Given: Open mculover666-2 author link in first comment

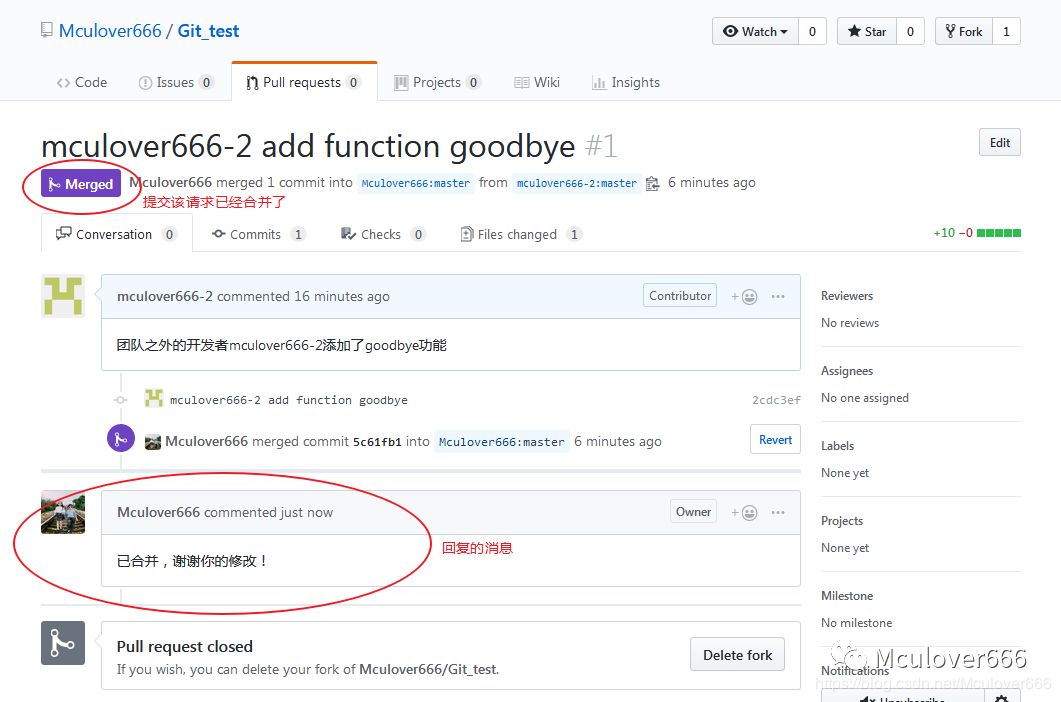Looking at the screenshot, I should (x=164, y=296).
